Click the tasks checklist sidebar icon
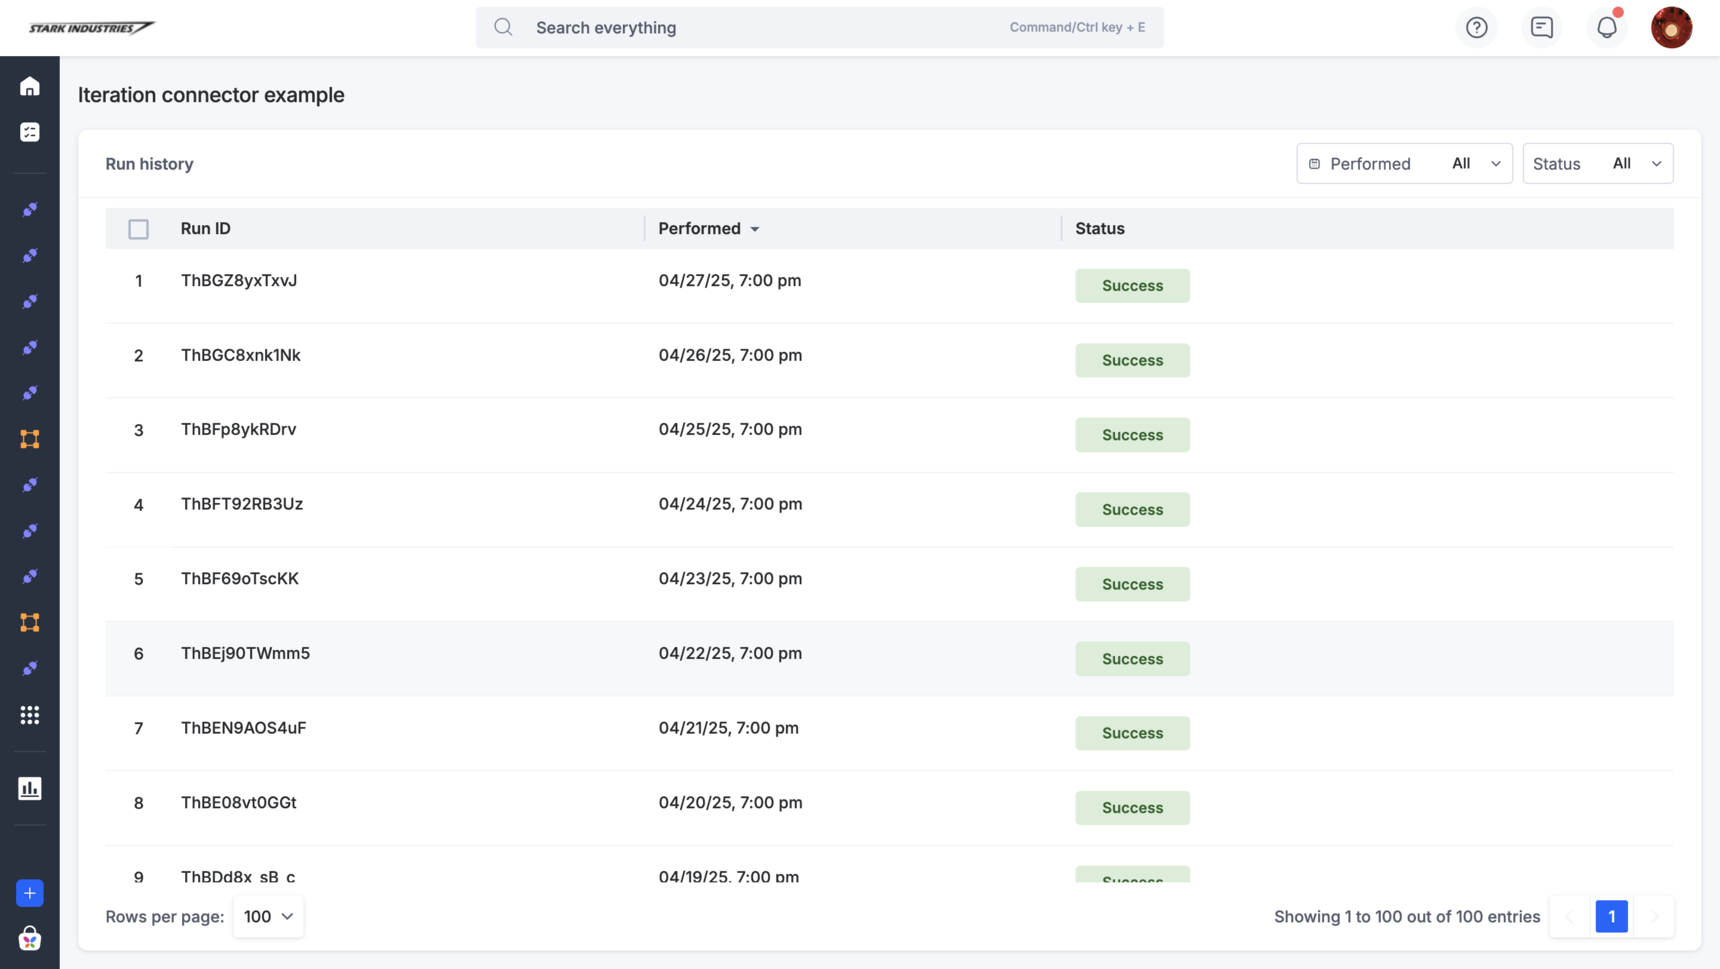The width and height of the screenshot is (1720, 969). 30,132
